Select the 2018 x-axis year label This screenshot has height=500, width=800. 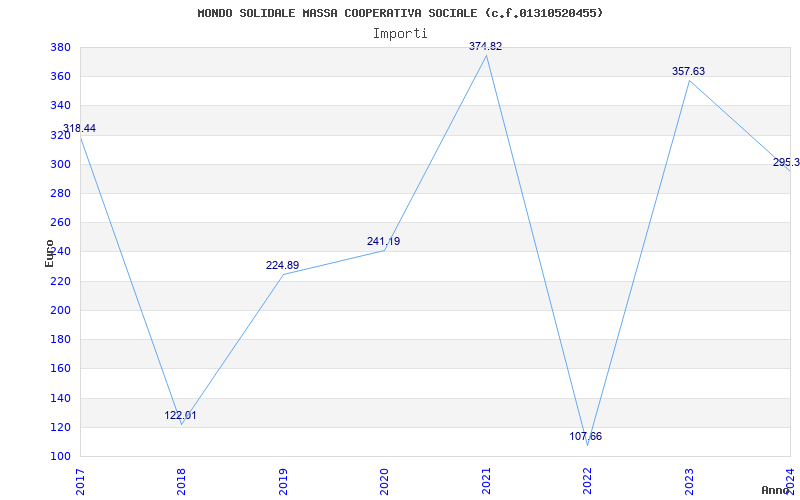[x=182, y=482]
